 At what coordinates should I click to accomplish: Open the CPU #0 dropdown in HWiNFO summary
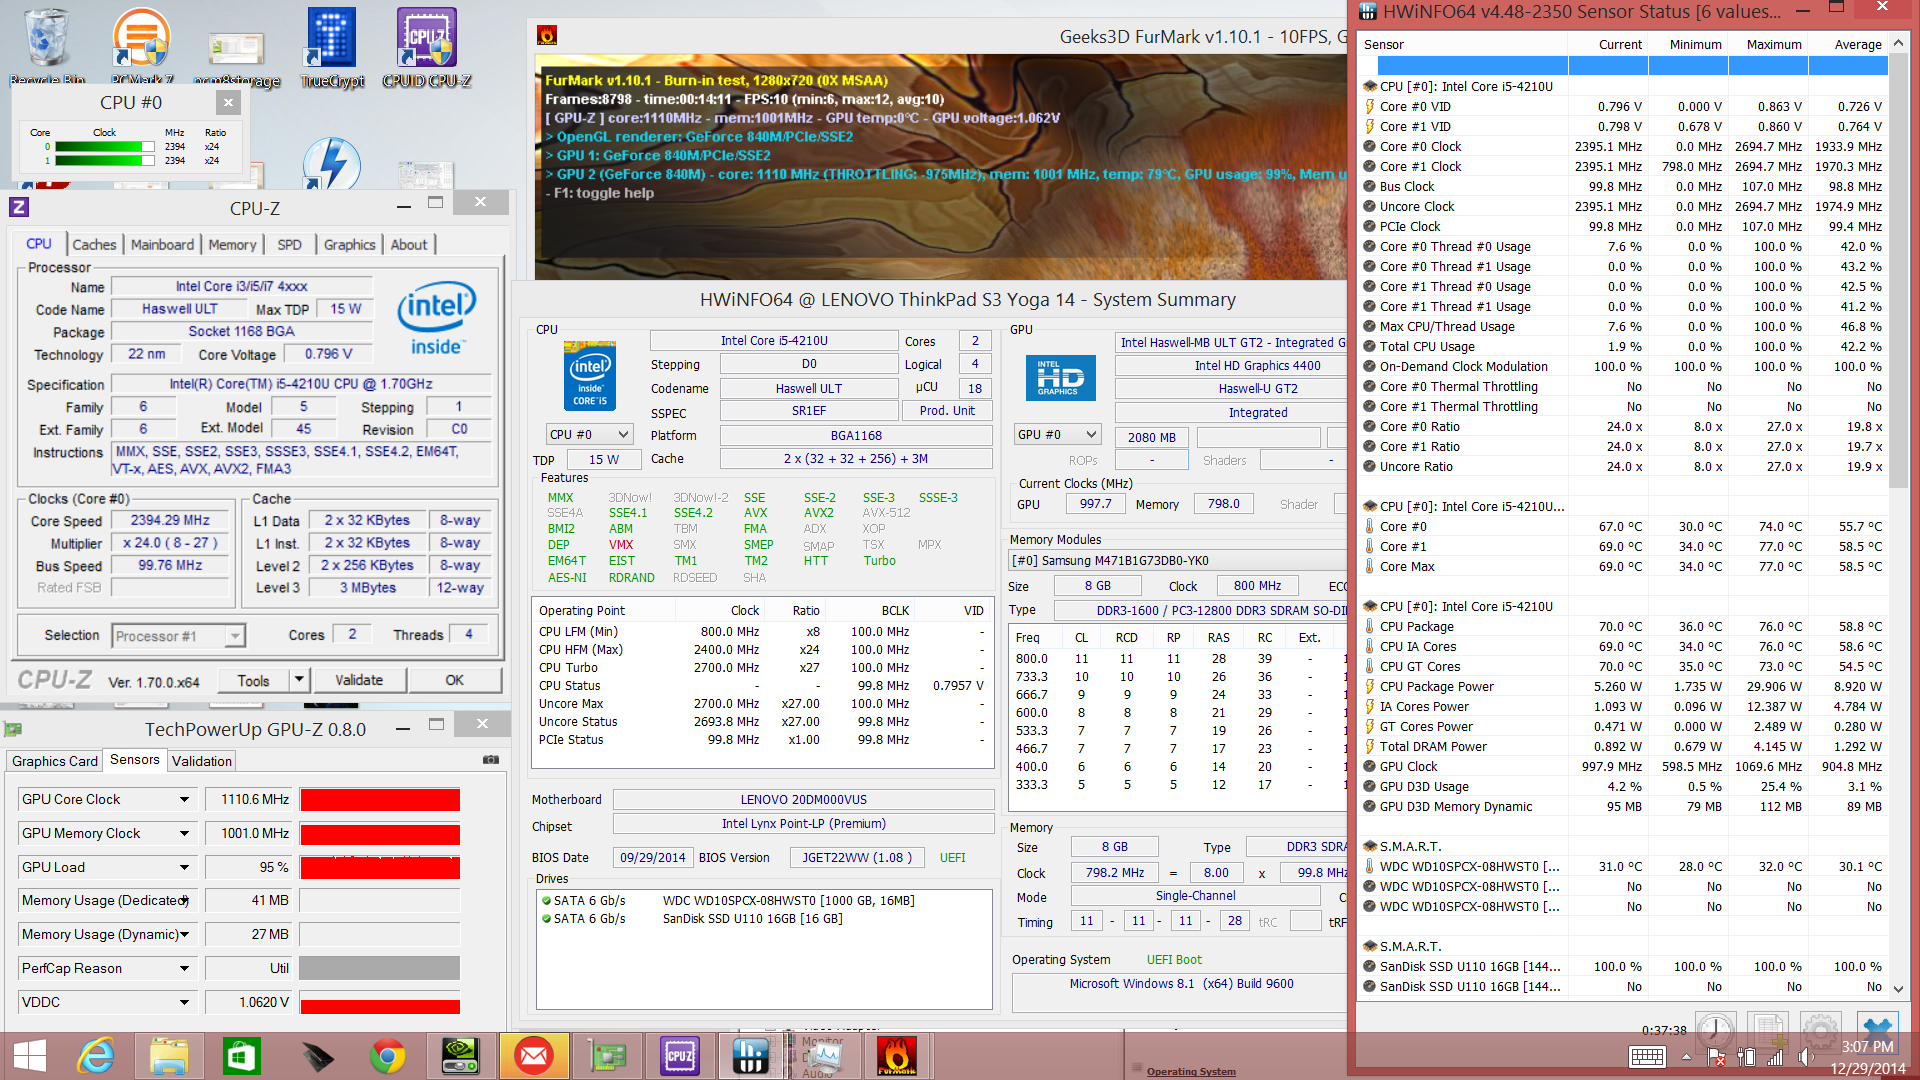pos(589,435)
